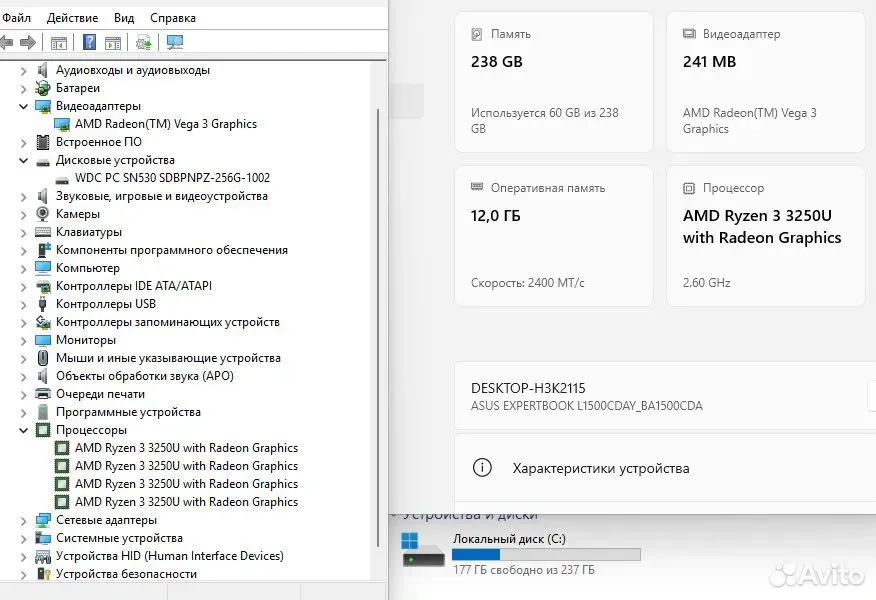Expand Аудиовходы и аудиовыходы node
Image resolution: width=876 pixels, height=600 pixels.
(23, 71)
